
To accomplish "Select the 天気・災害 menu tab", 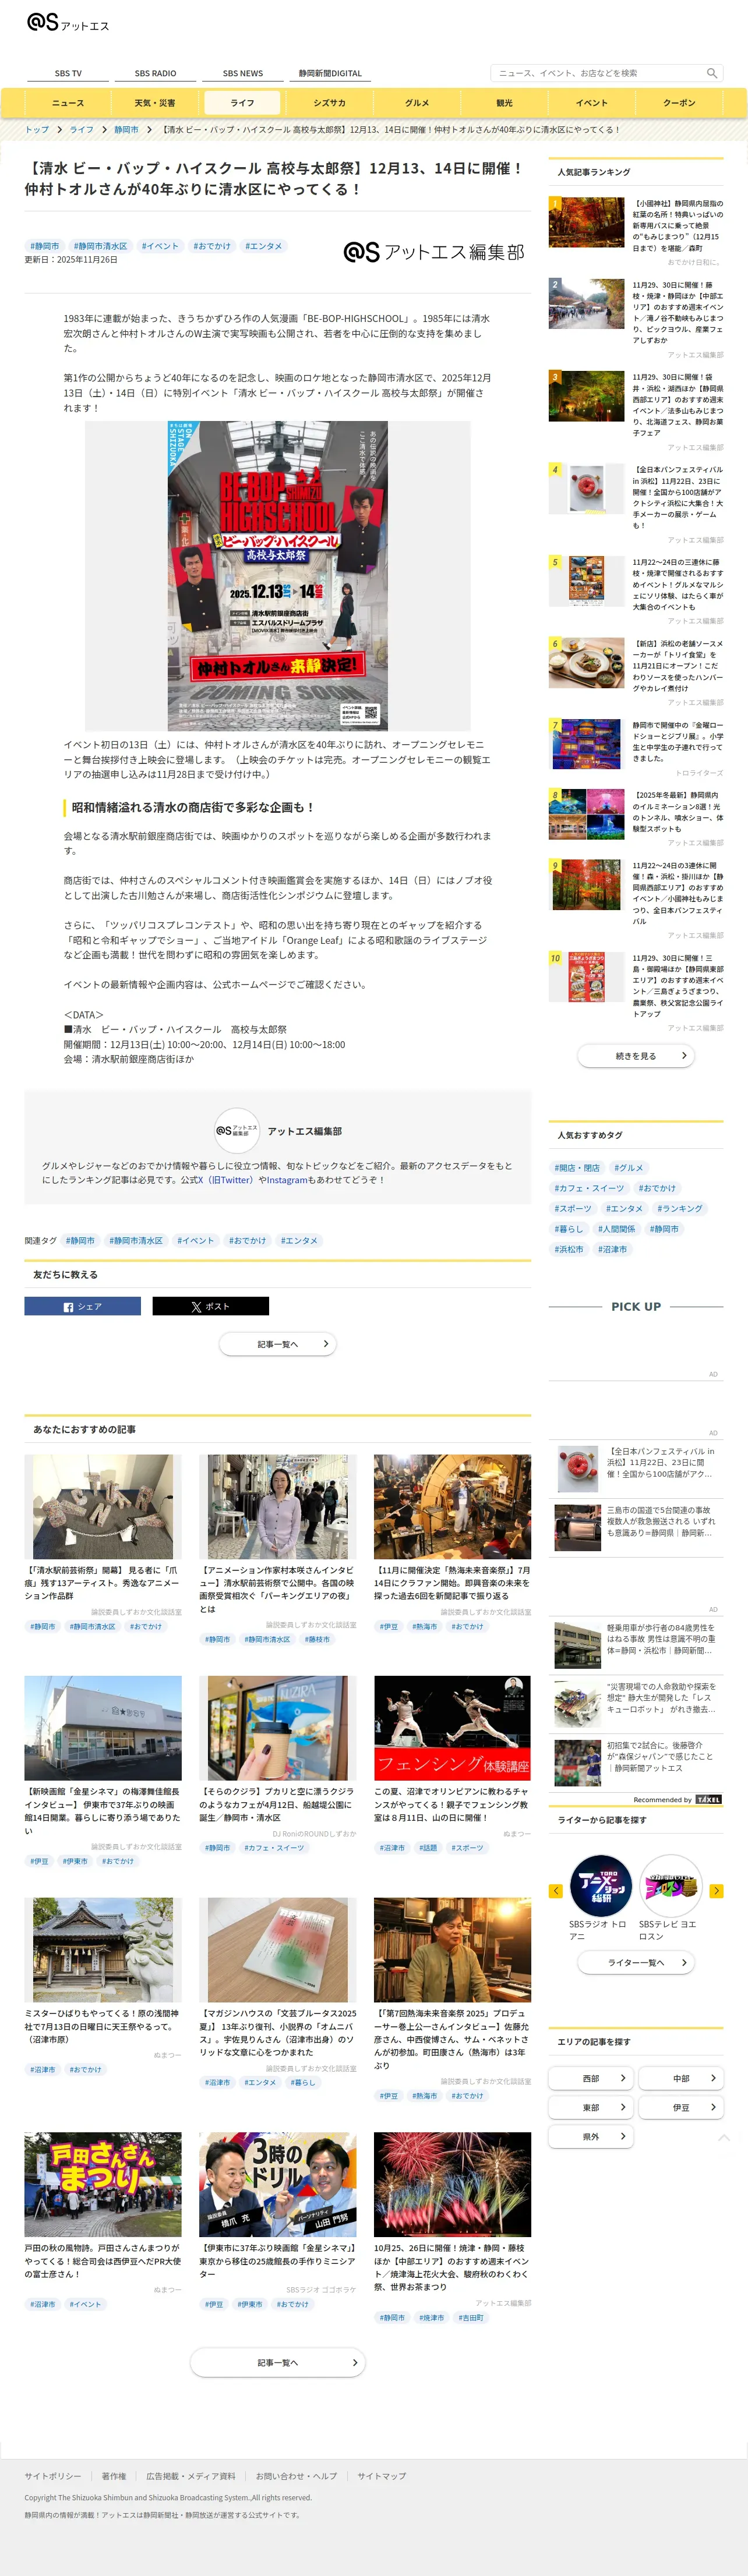I will (x=155, y=103).
